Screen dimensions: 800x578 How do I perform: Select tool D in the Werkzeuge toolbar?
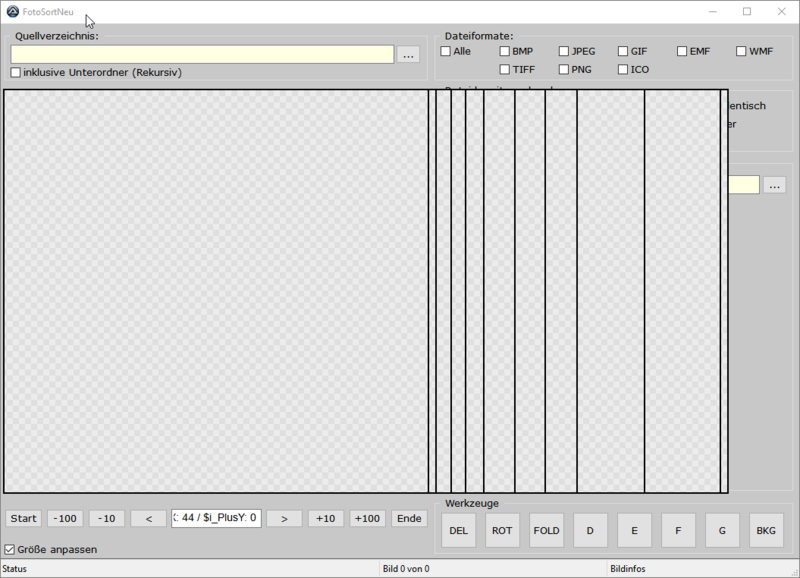(590, 530)
